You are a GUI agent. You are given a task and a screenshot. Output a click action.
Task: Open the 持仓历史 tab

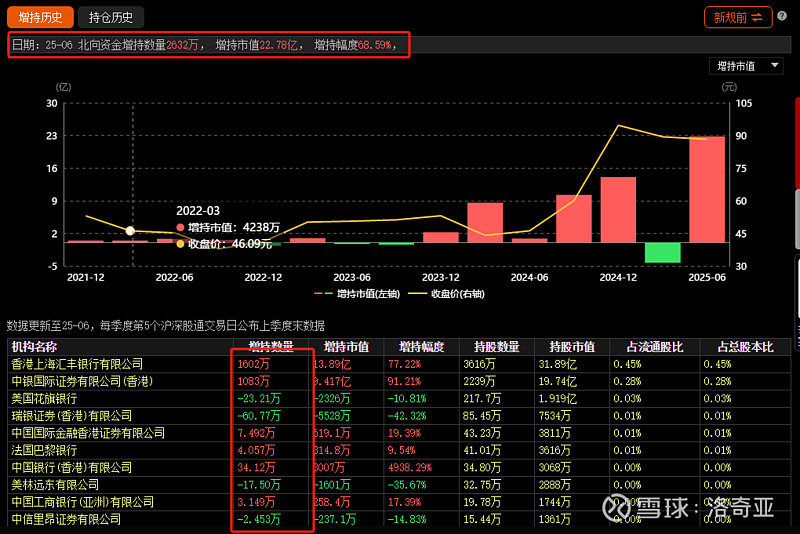pos(111,17)
